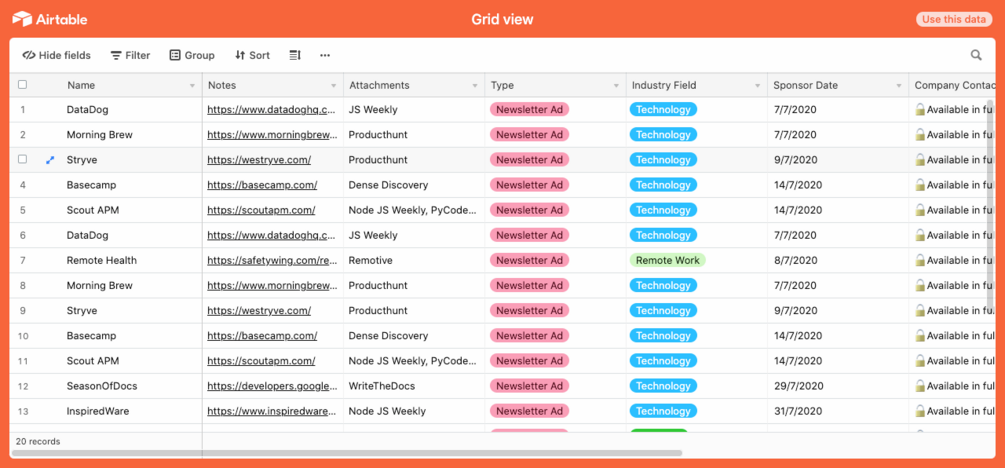Select the 31/7/2020 sponsor date cell
The height and width of the screenshot is (468, 1005).
point(838,411)
